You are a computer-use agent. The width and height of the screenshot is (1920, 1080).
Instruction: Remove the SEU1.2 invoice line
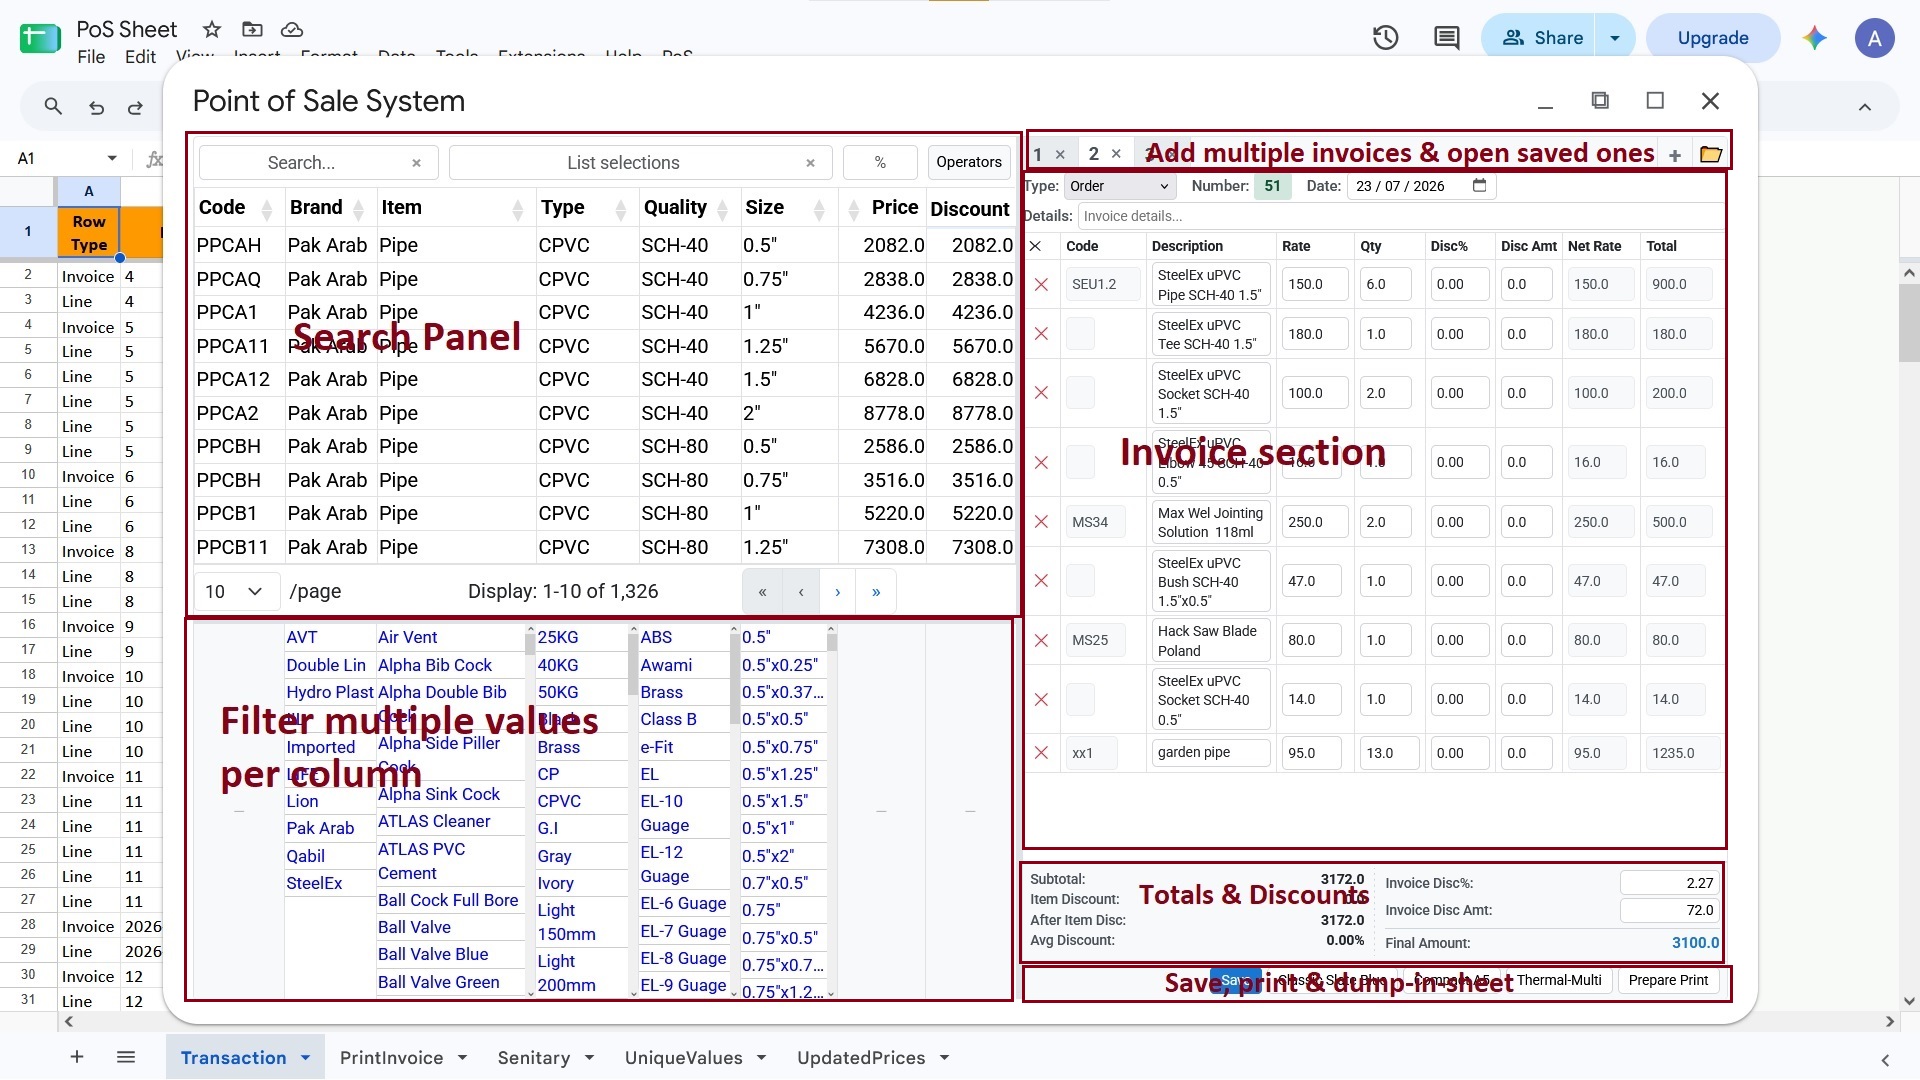point(1041,285)
